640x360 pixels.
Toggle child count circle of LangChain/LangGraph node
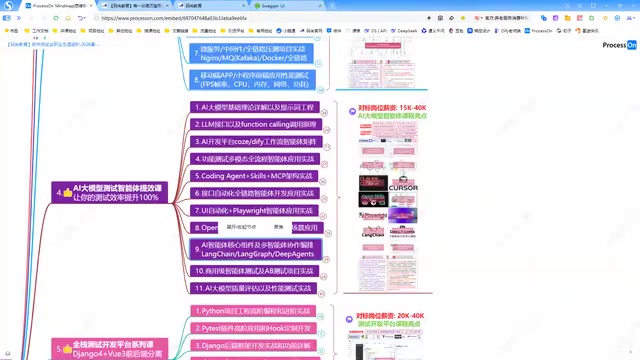(326, 259)
